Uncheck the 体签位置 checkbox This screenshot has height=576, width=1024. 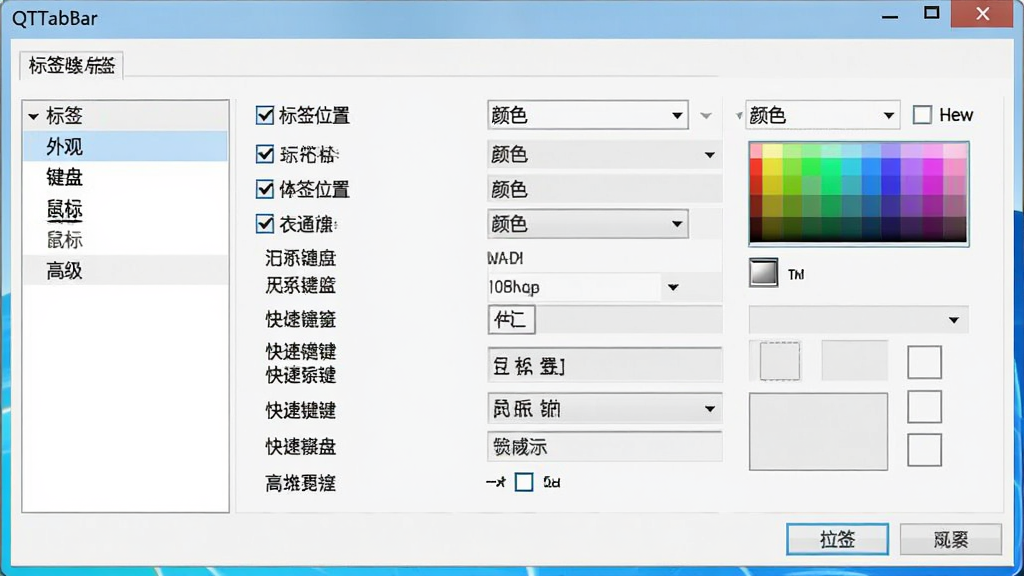tap(264, 189)
